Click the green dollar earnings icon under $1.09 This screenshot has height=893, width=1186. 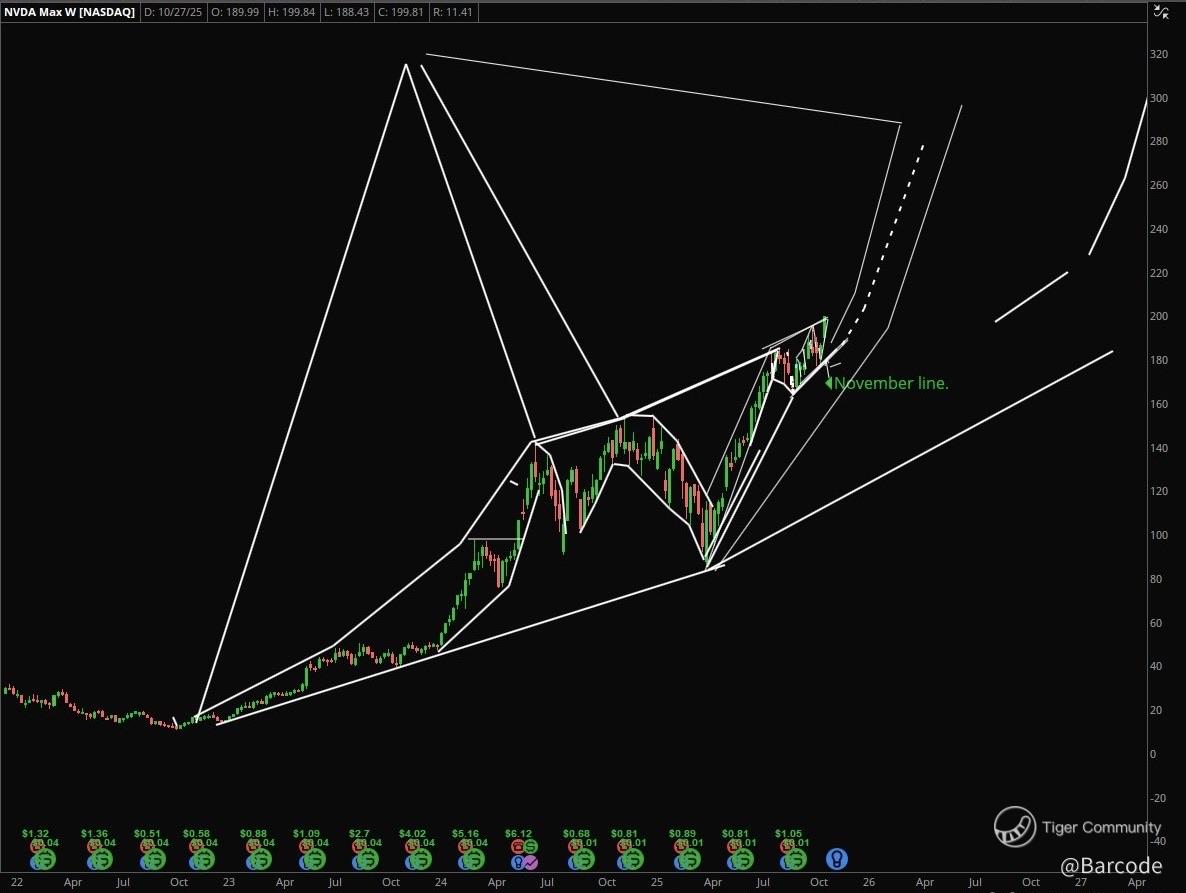click(314, 860)
